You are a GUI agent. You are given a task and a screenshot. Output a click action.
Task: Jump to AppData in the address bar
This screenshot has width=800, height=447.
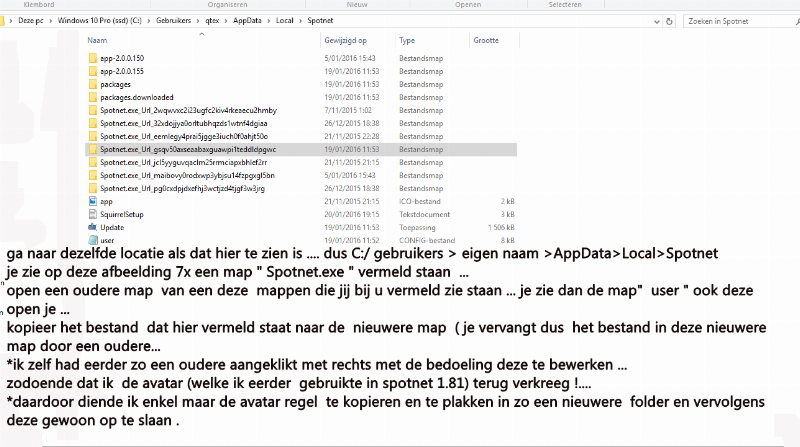pos(247,21)
